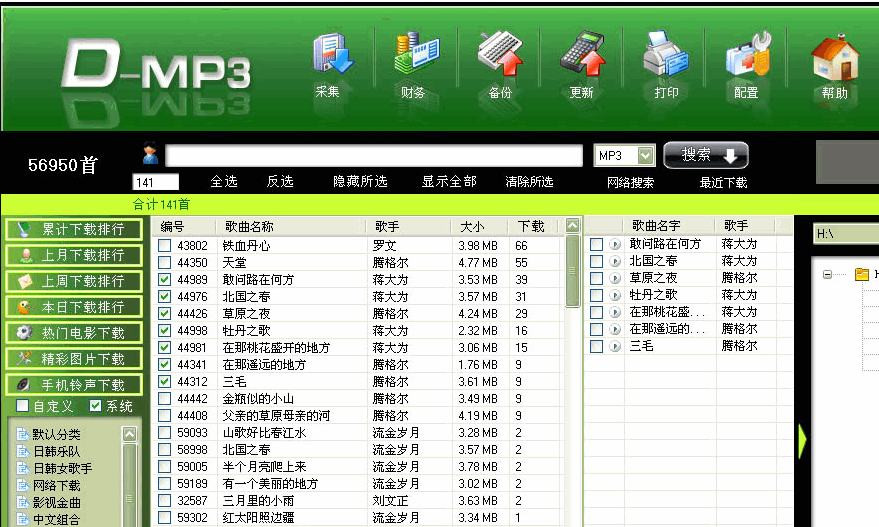Open the 帮助 help house icon
The image size is (879, 527).
tap(835, 56)
